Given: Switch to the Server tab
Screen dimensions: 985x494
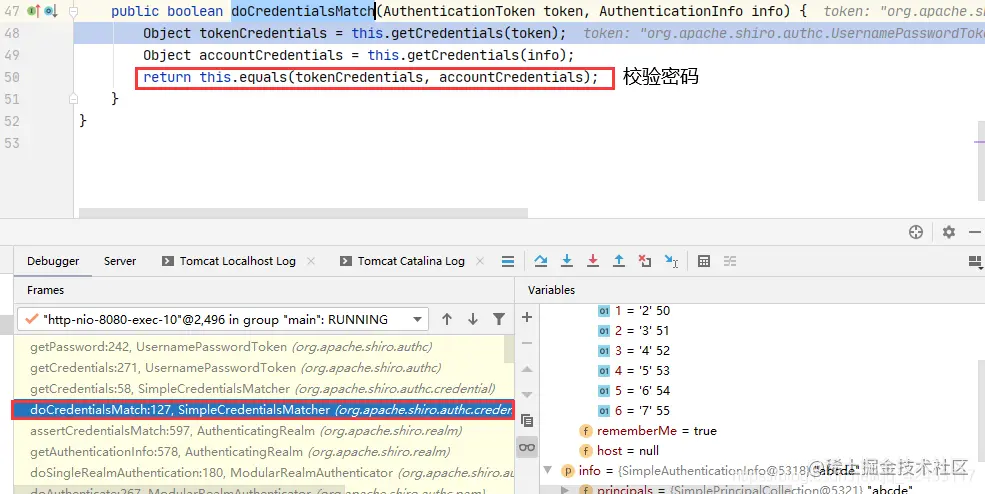Looking at the screenshot, I should (120, 261).
